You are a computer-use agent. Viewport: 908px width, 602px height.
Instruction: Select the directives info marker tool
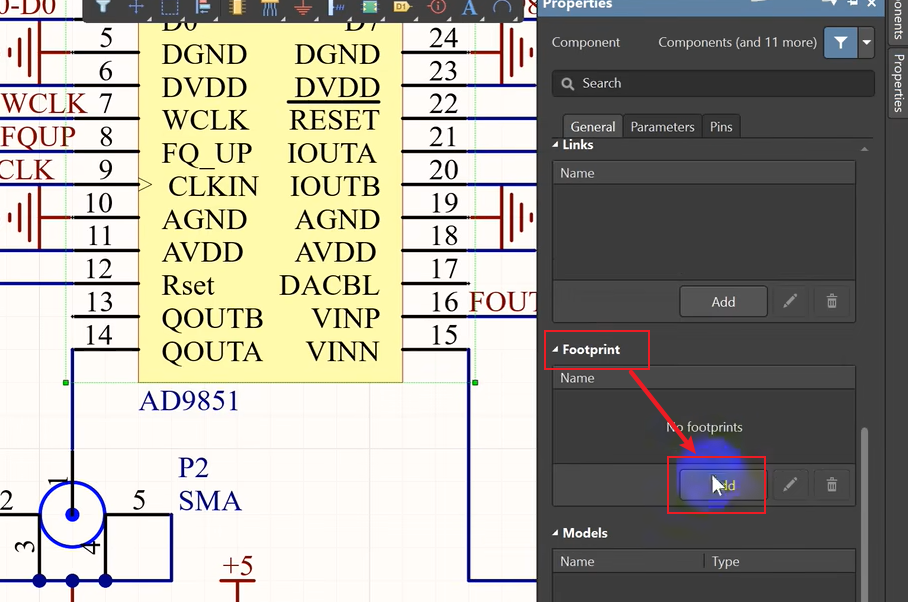(x=437, y=6)
